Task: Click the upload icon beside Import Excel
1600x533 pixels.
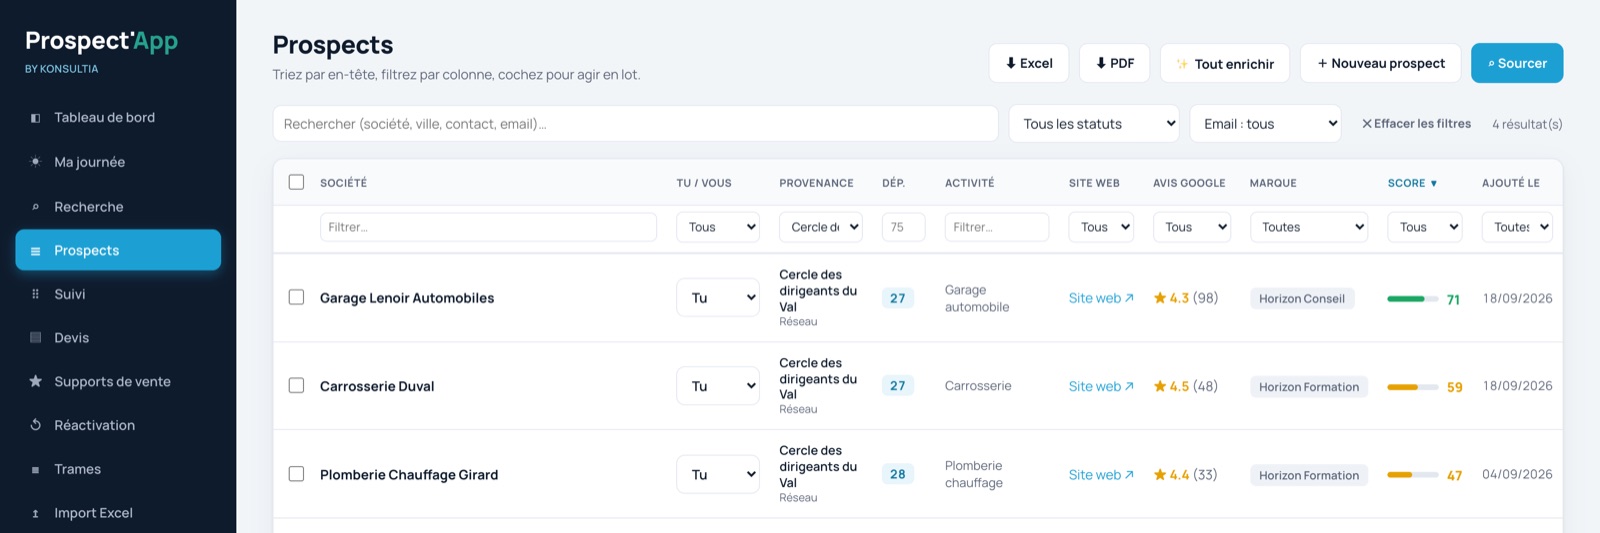Action: [35, 513]
